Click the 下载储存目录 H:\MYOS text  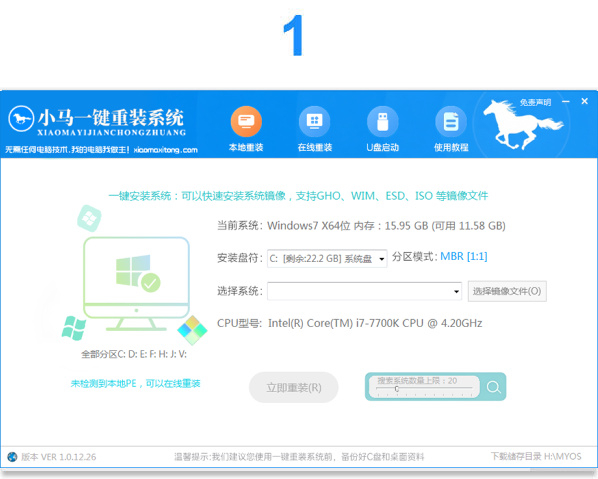tap(536, 456)
